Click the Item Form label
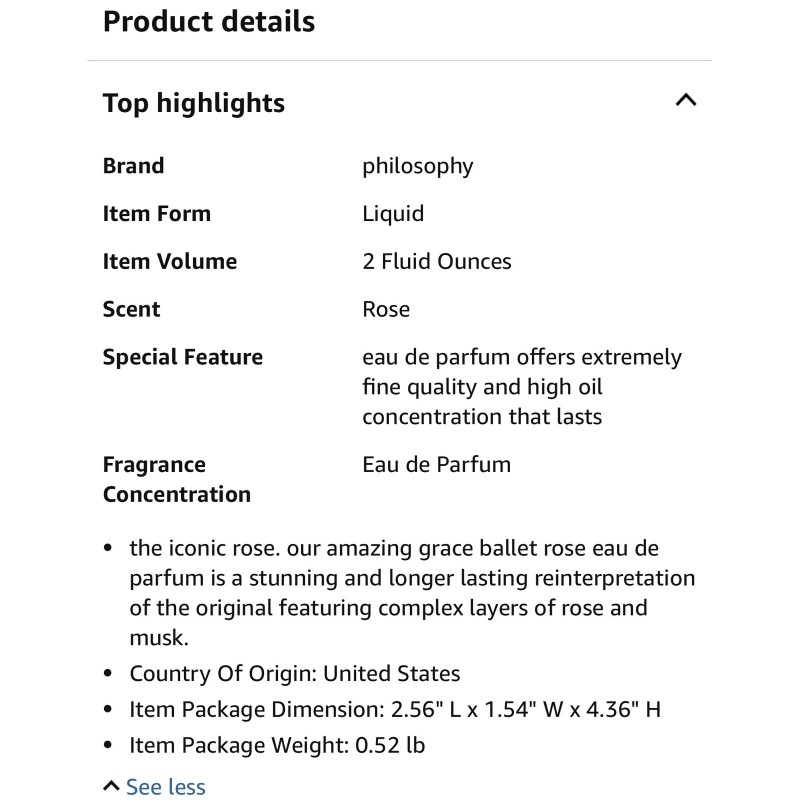 pos(156,214)
